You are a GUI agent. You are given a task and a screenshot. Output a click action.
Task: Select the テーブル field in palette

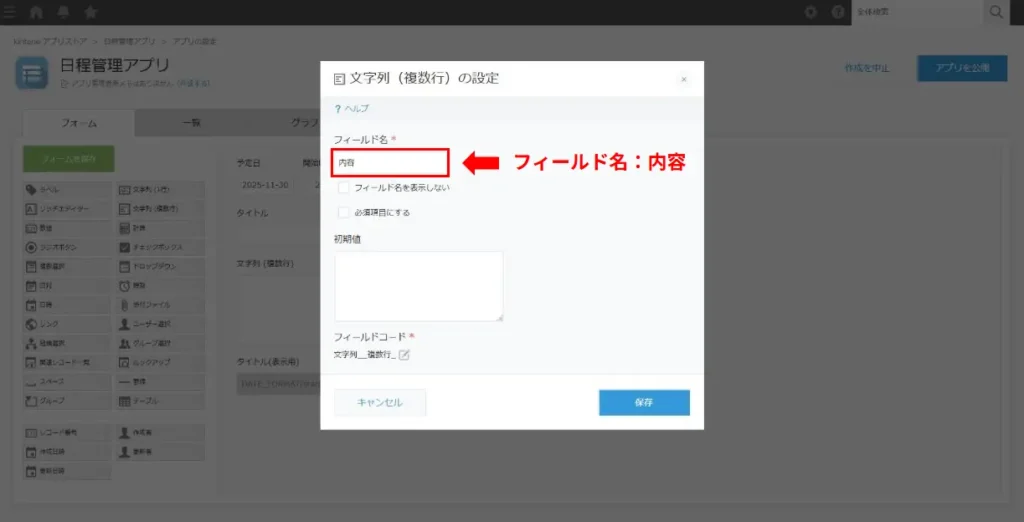coord(161,400)
